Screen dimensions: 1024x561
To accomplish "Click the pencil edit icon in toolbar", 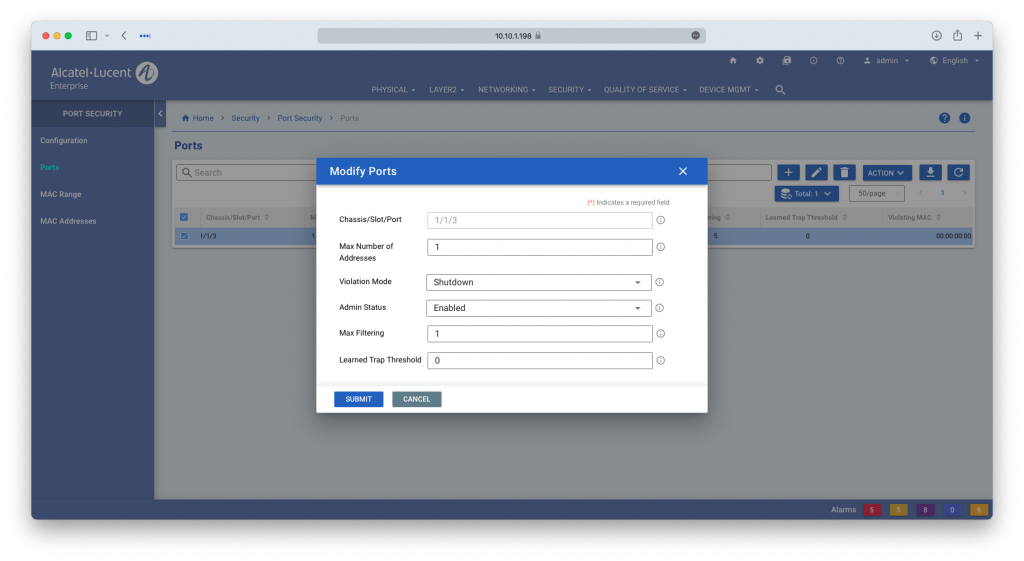I will click(x=816, y=173).
